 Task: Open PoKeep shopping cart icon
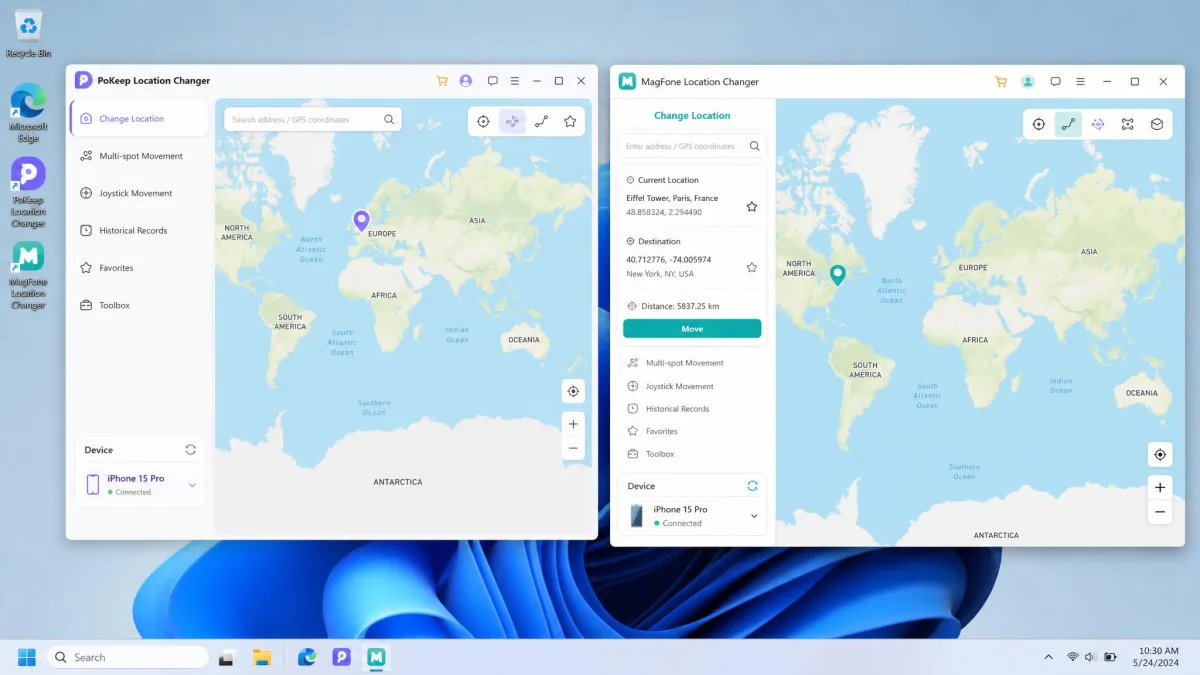click(x=442, y=81)
